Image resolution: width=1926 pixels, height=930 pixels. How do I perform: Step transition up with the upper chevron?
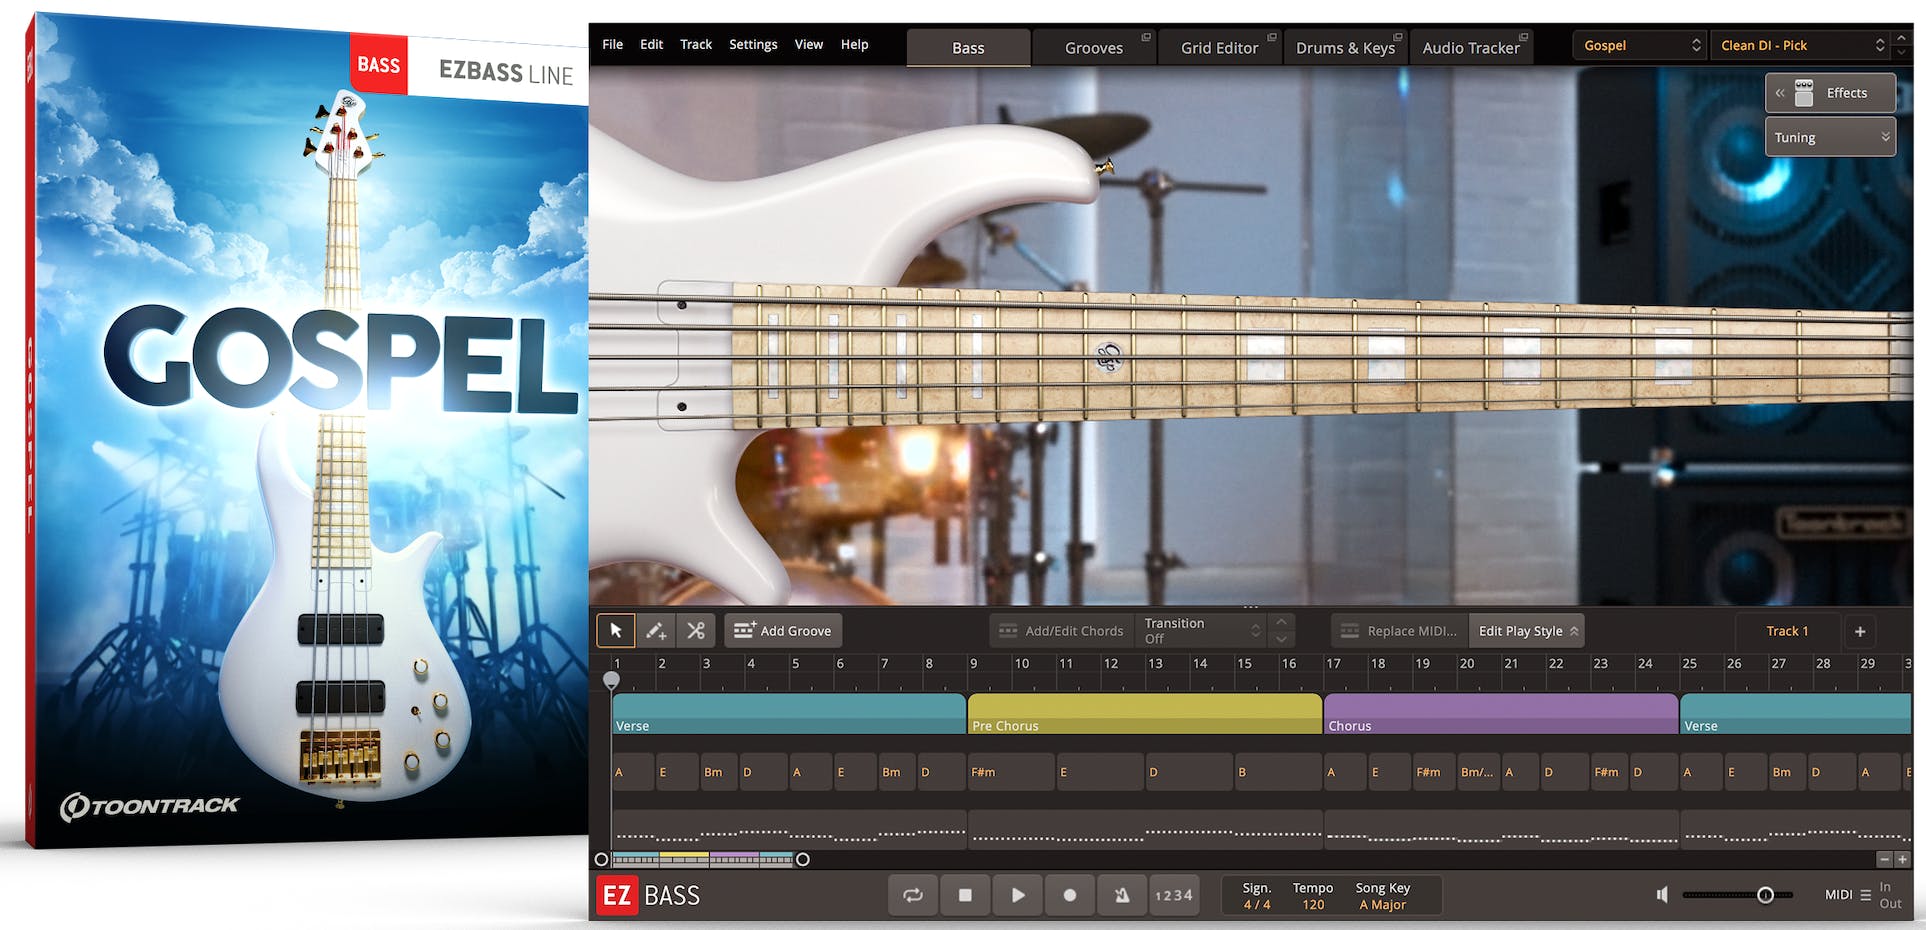[1281, 622]
